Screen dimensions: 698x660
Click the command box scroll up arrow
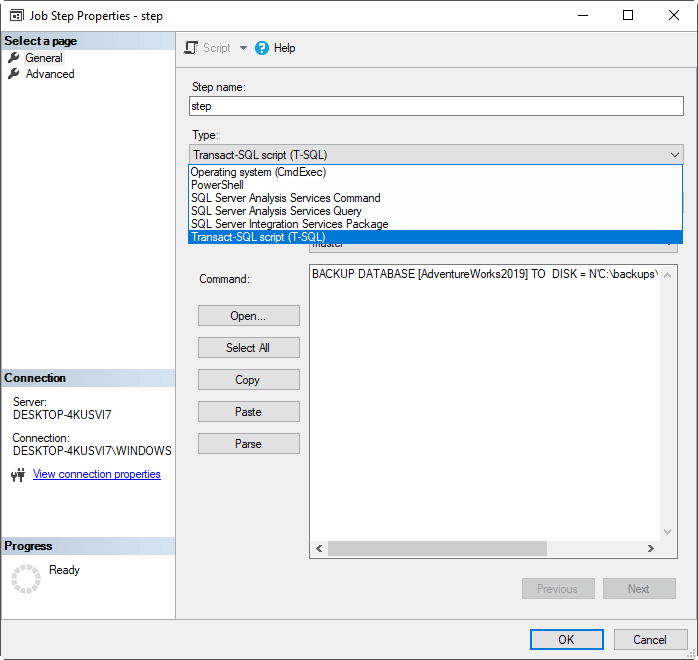coord(667,275)
